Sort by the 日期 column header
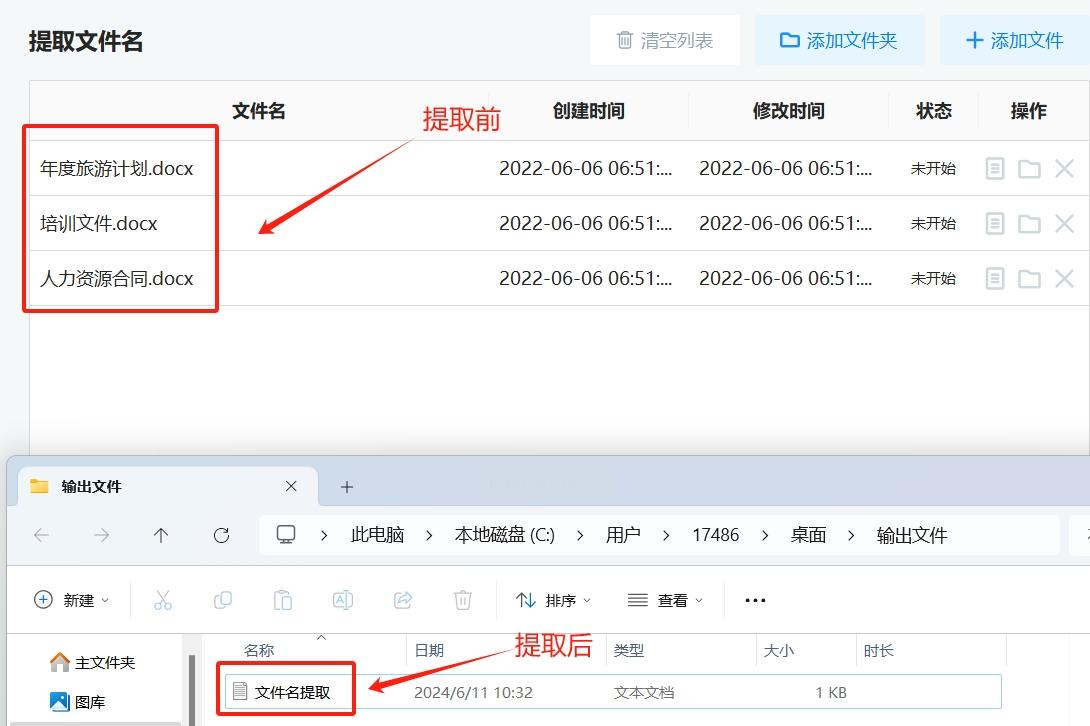Image resolution: width=1090 pixels, height=726 pixels. tap(429, 650)
